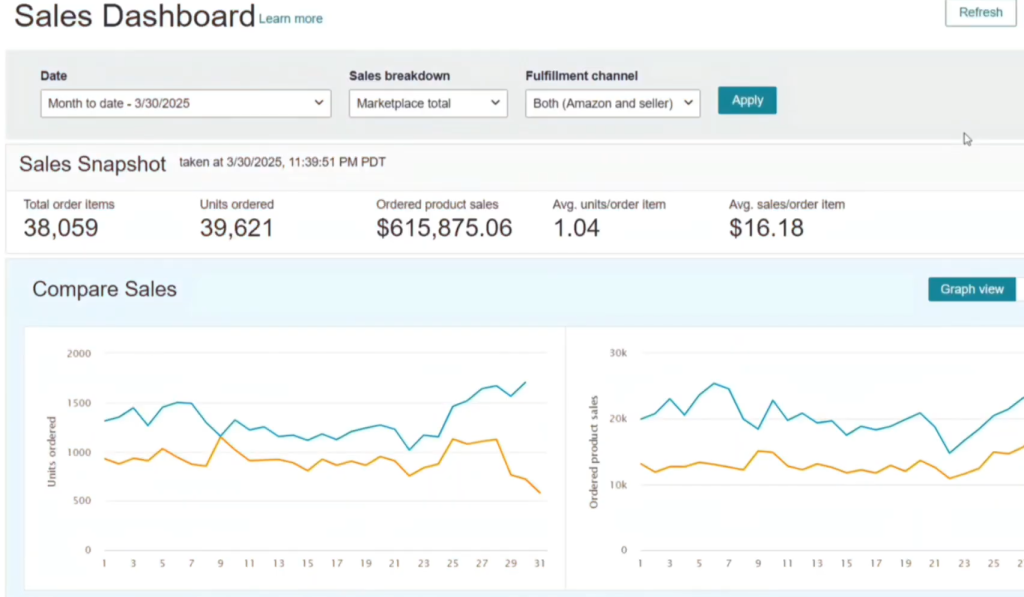Open the Fulfillment channel dropdown
The height and width of the screenshot is (597, 1024).
coord(612,103)
